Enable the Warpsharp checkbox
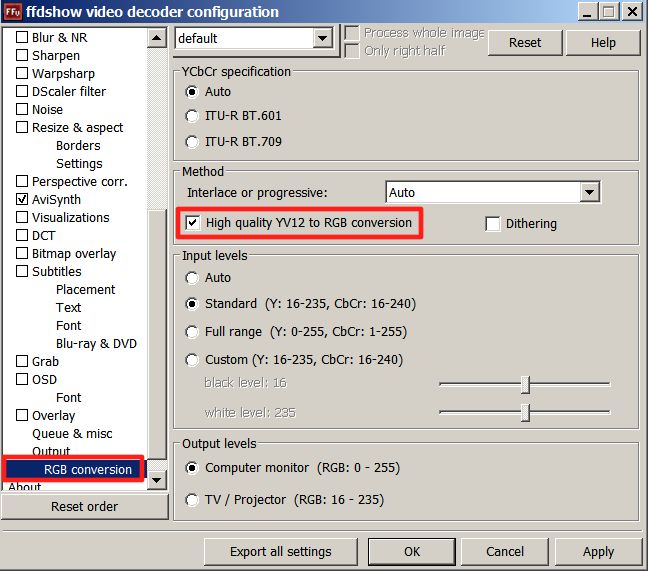 pos(21,73)
